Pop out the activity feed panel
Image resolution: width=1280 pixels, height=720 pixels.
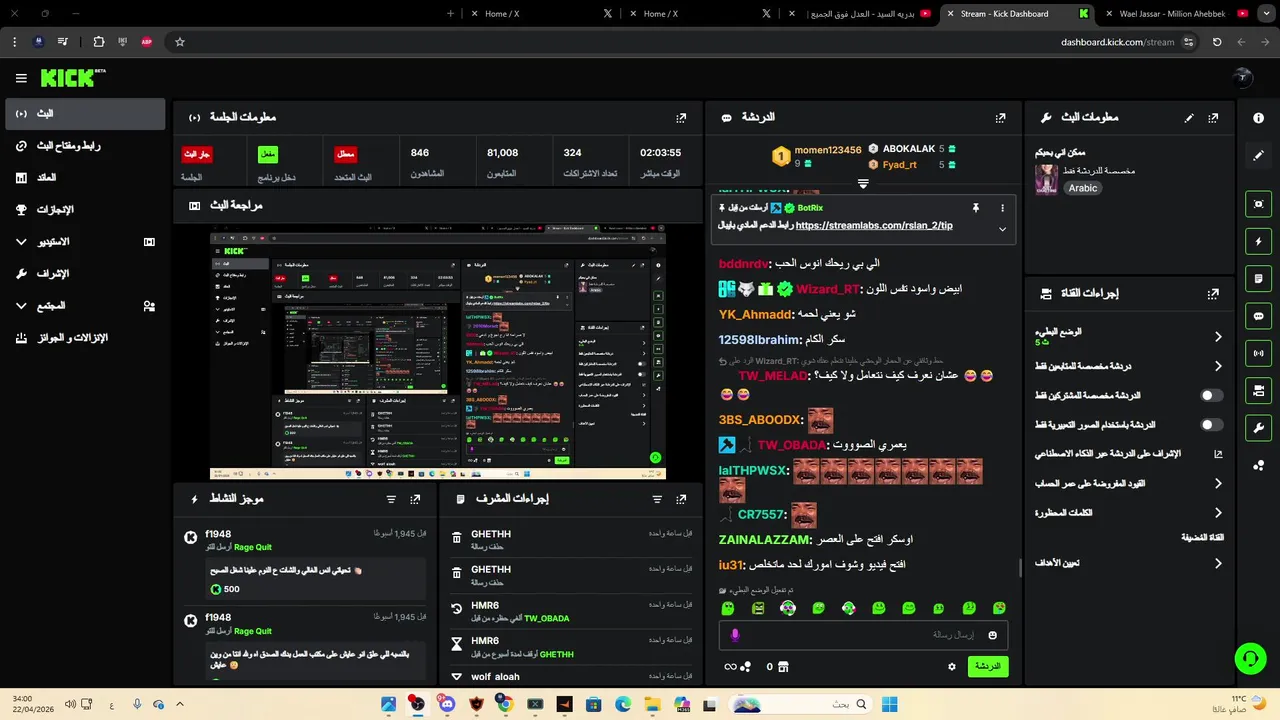click(415, 499)
